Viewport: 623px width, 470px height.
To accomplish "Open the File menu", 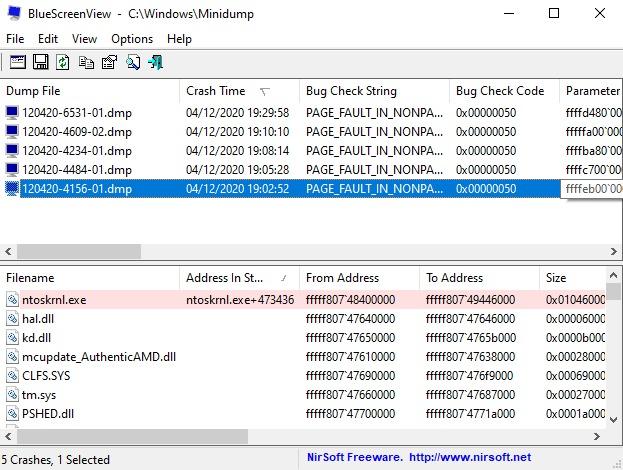I will coord(15,39).
